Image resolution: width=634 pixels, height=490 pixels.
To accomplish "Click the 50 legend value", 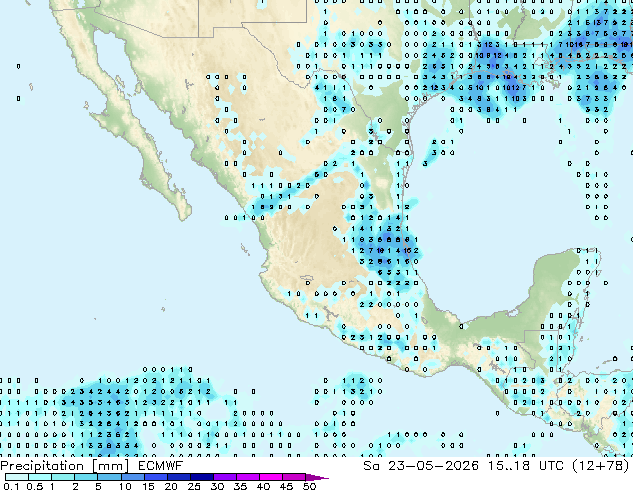I will [x=309, y=486].
